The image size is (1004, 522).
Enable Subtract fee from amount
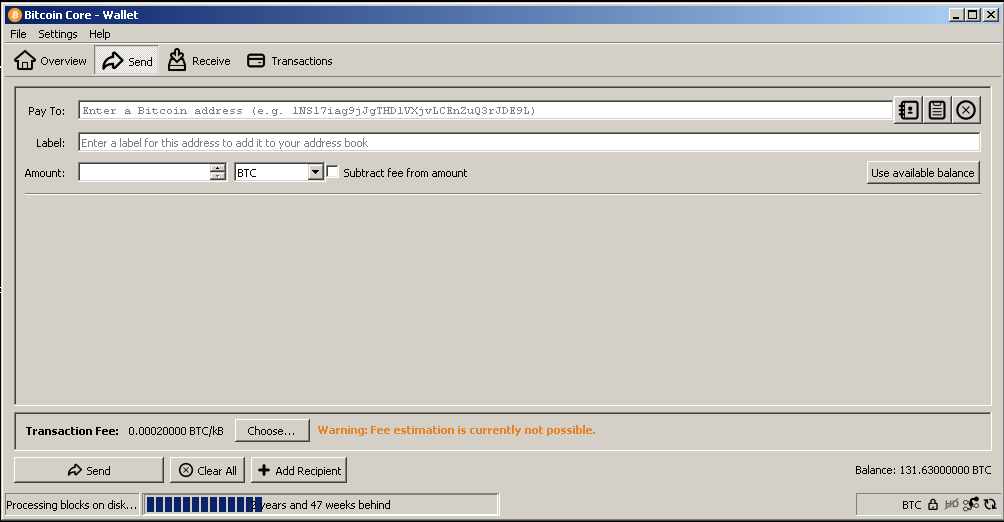pos(333,172)
